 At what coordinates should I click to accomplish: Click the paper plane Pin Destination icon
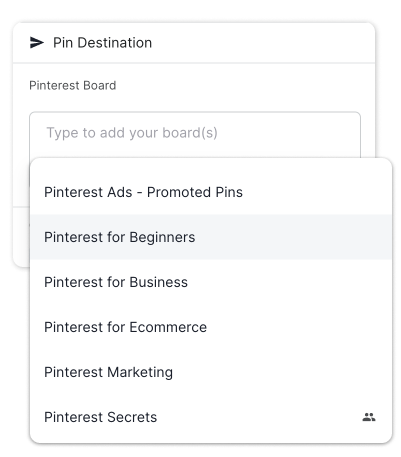pyautogui.click(x=37, y=43)
